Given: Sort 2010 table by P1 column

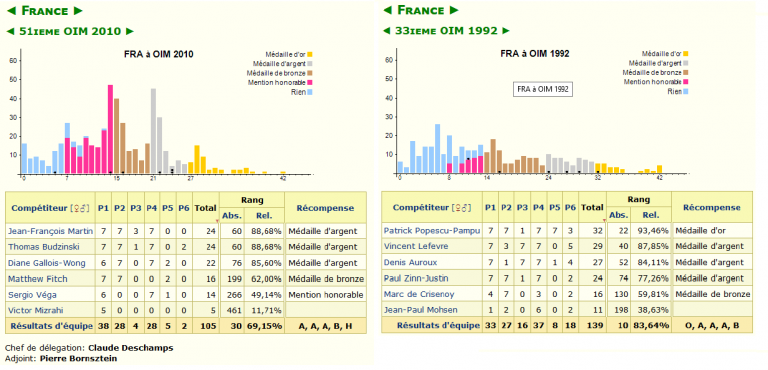Looking at the screenshot, I should click(103, 208).
